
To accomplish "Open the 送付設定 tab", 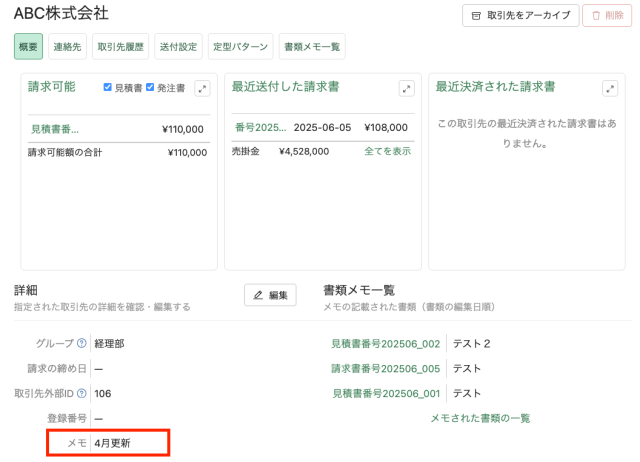I will point(179,46).
